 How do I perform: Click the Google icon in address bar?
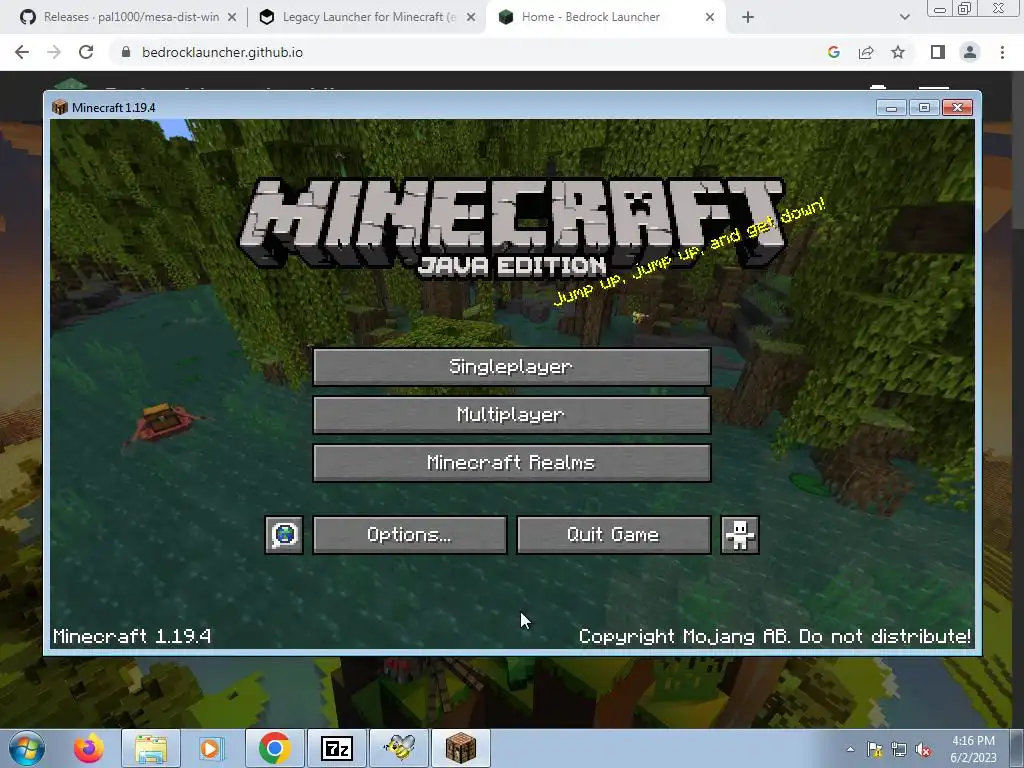point(833,52)
